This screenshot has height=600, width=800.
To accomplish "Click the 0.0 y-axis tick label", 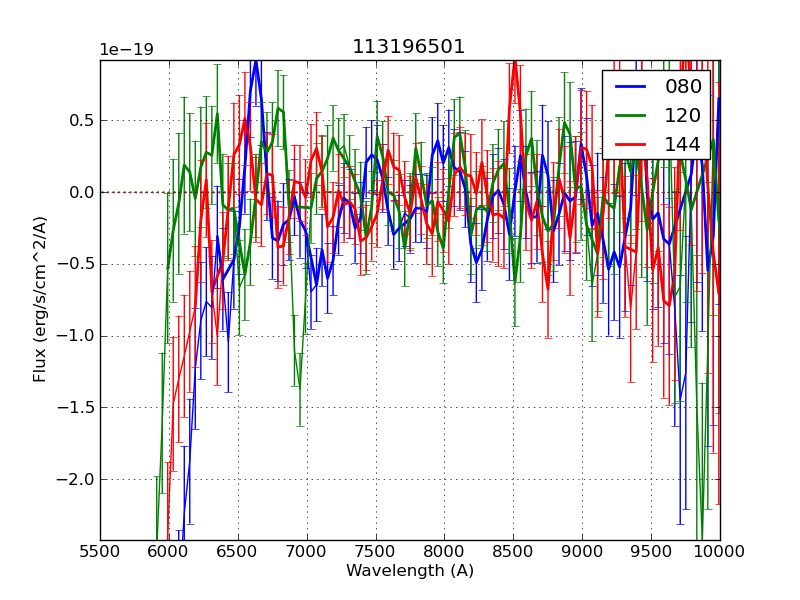I will [80, 193].
